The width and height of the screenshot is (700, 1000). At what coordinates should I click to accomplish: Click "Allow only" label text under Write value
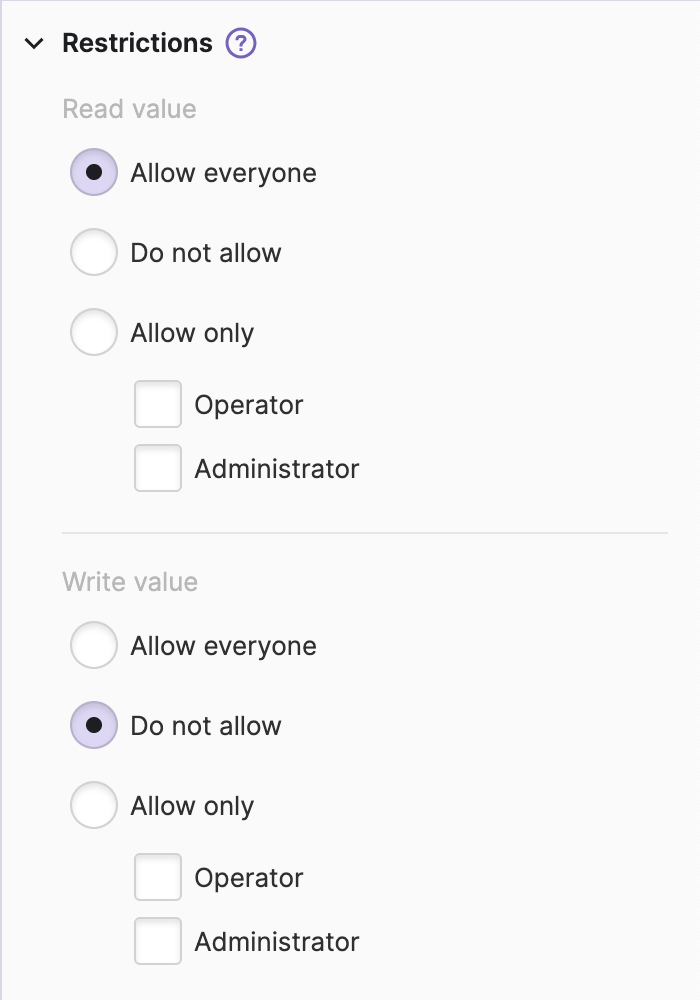click(x=192, y=807)
